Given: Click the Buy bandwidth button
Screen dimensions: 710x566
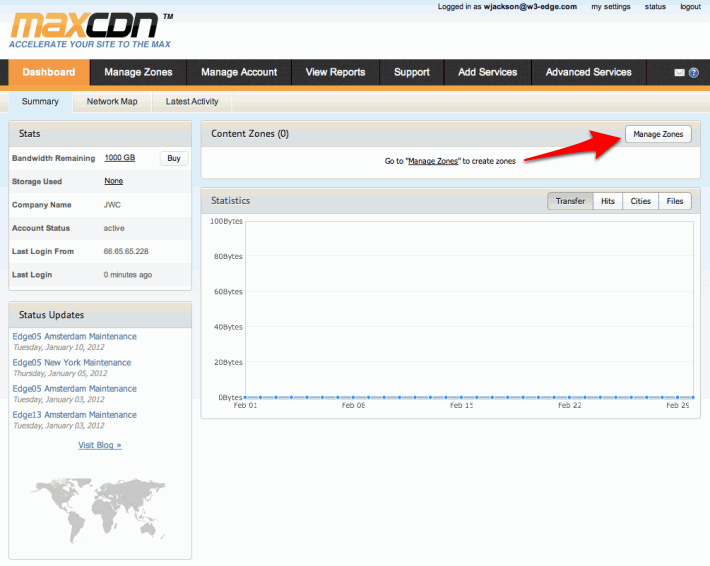Looking at the screenshot, I should (174, 158).
